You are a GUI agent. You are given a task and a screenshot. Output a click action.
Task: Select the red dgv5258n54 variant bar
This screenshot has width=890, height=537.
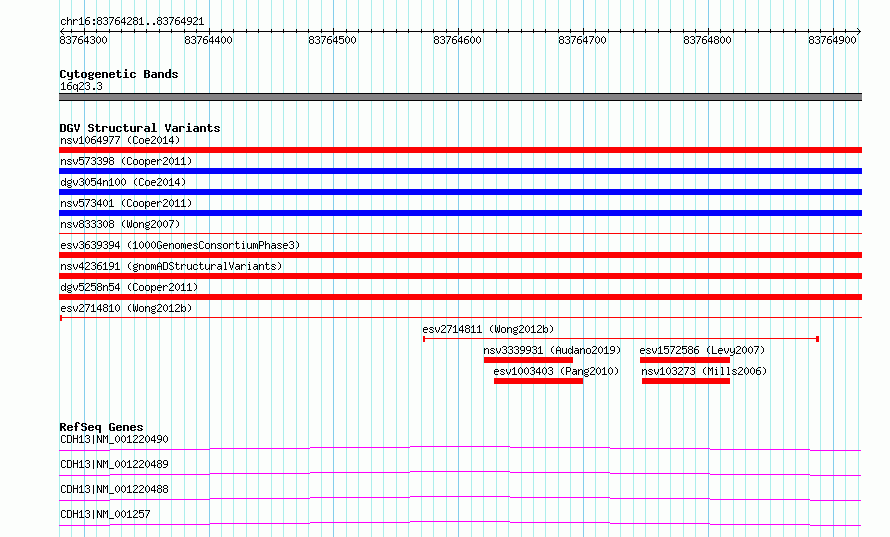[x=460, y=297]
